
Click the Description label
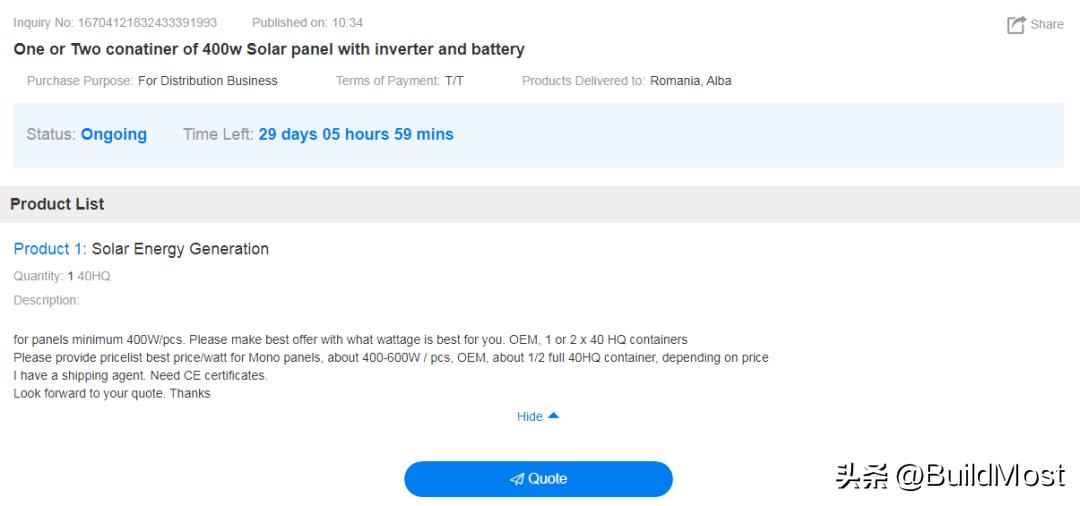[46, 300]
